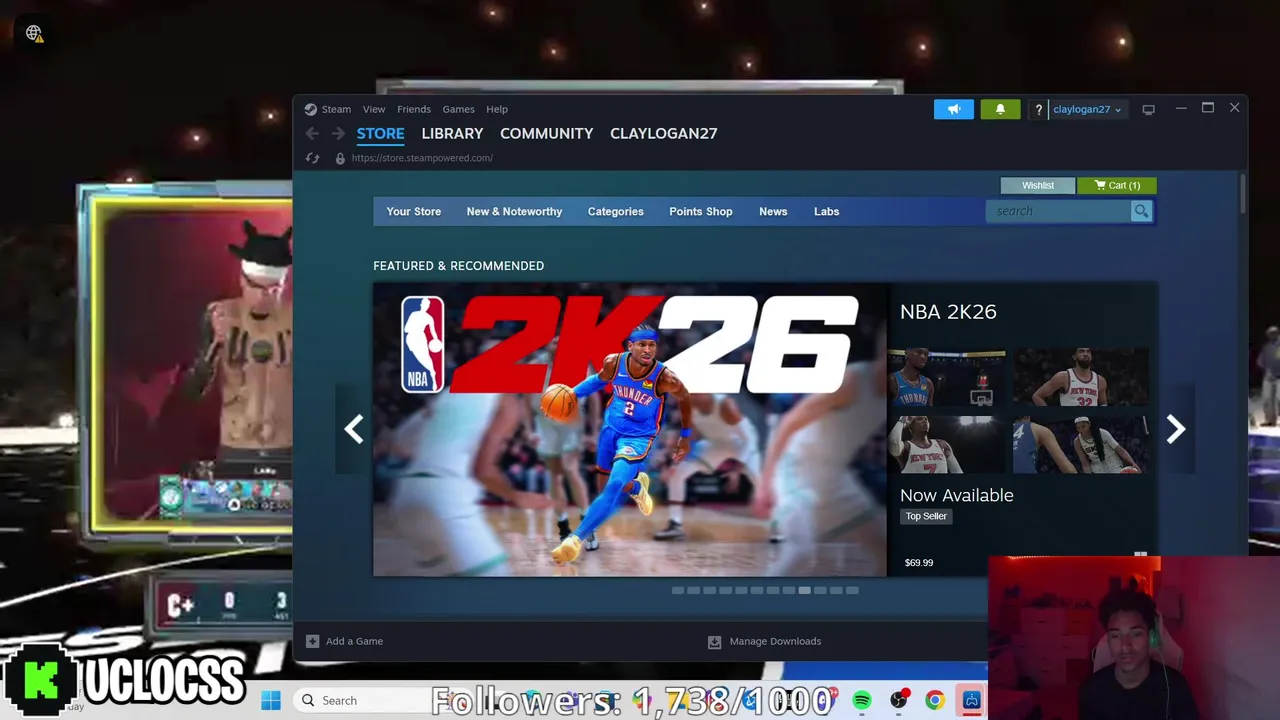Open NBA 2K26 main capsule image
The image size is (1280, 720).
(x=630, y=429)
